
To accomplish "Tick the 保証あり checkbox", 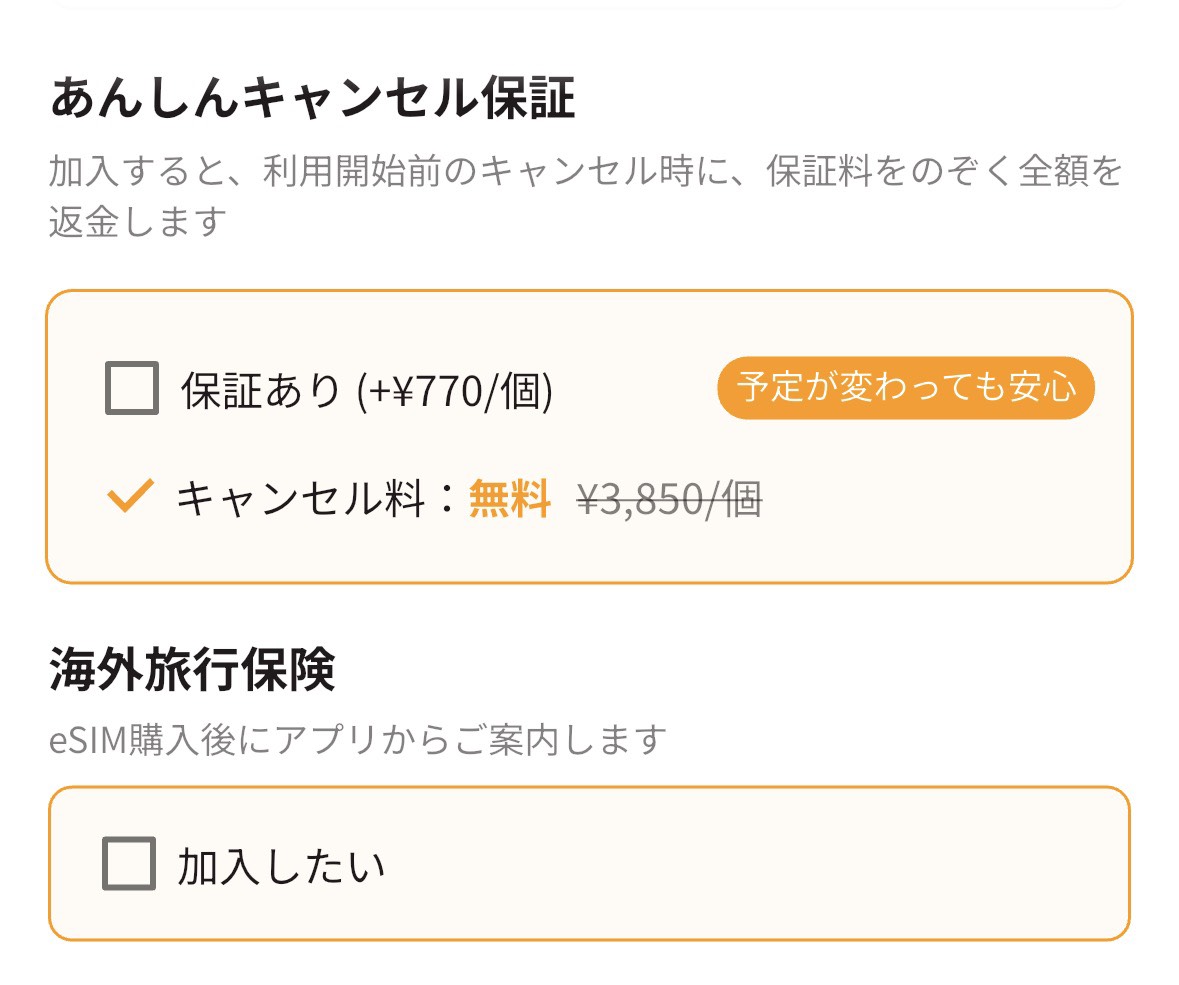I will (132, 388).
